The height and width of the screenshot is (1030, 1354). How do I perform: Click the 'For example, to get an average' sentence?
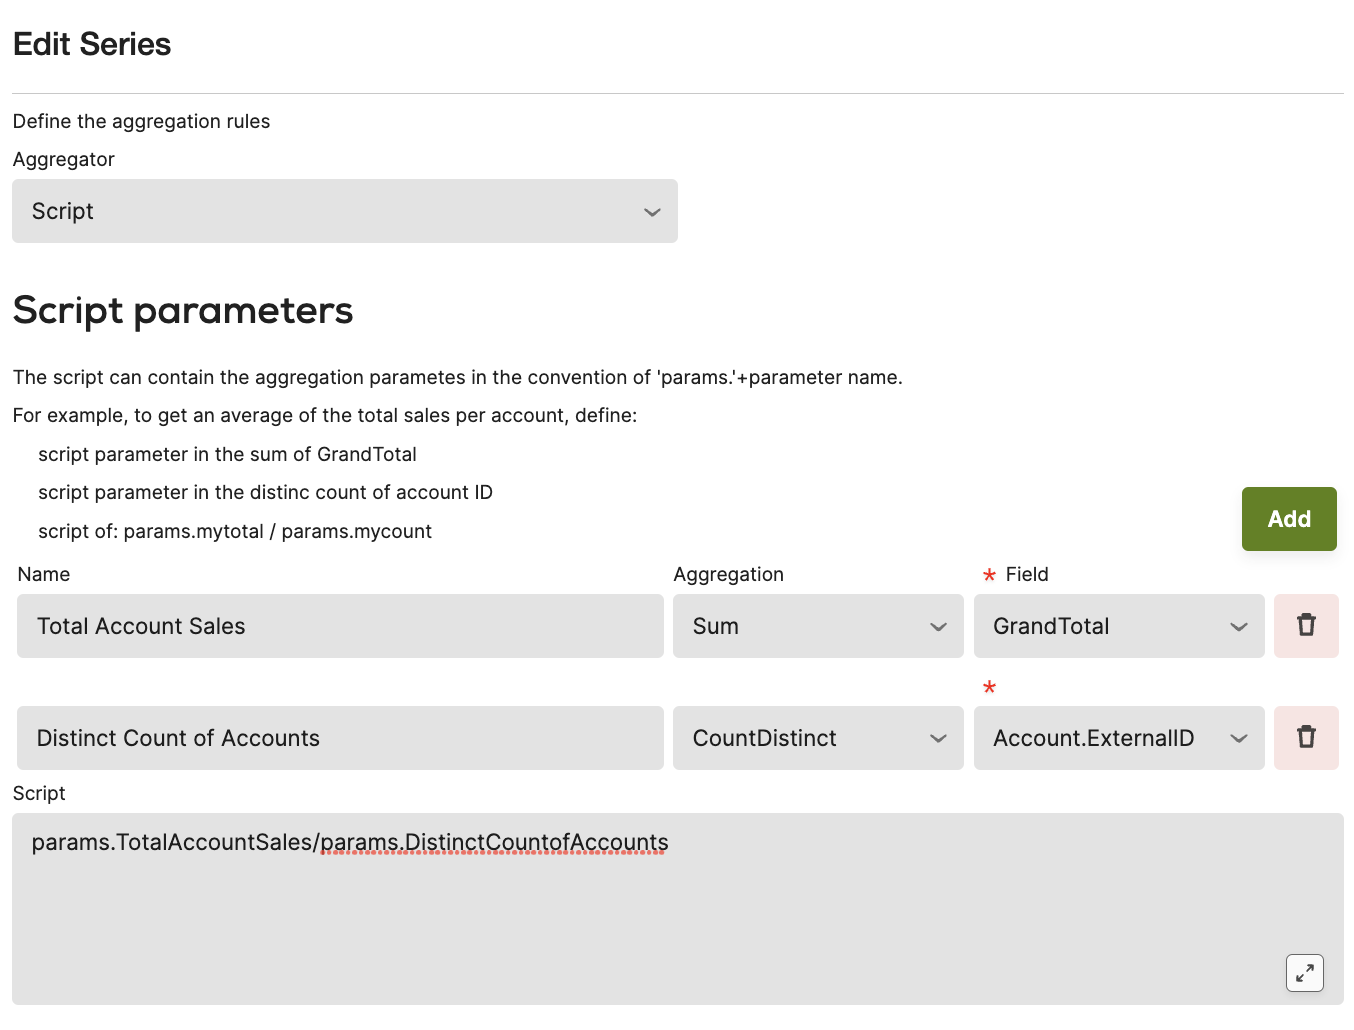point(325,415)
